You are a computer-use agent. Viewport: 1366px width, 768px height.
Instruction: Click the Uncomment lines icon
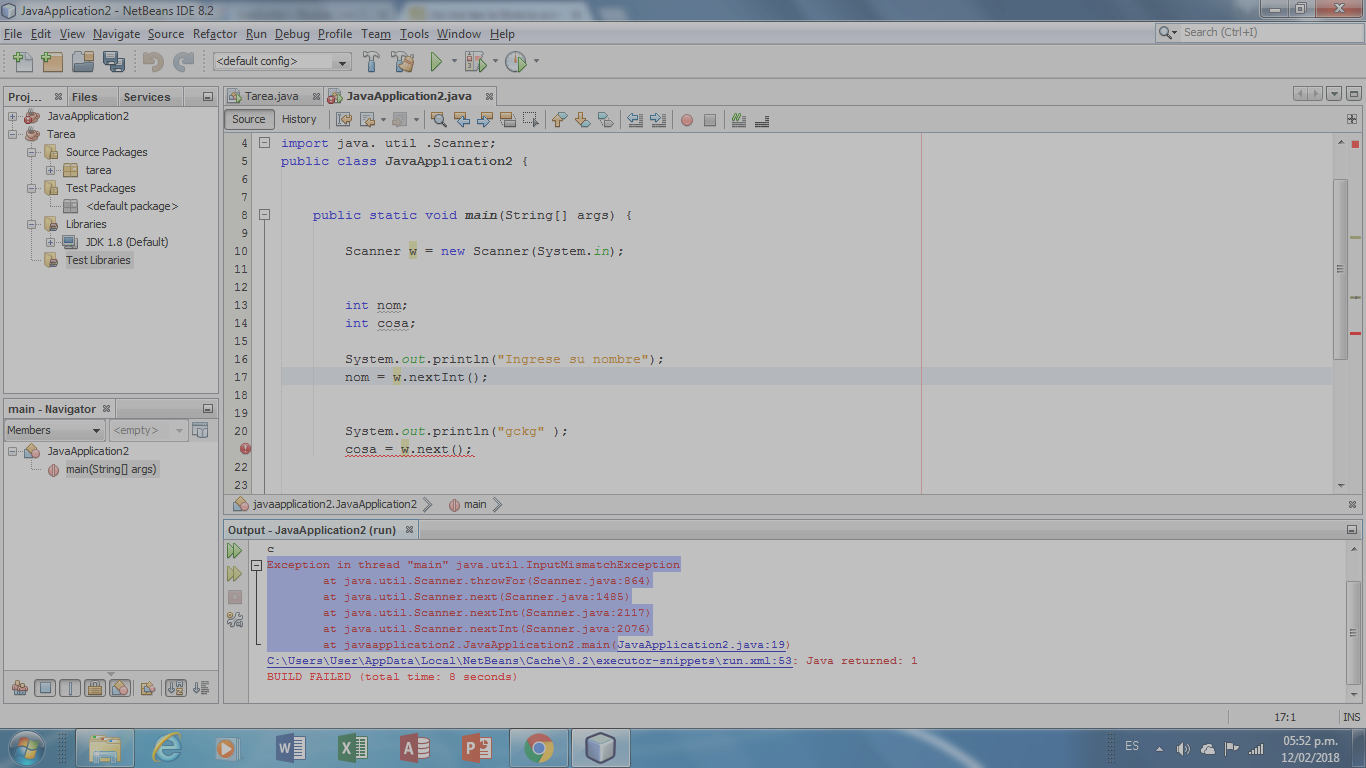coord(762,120)
